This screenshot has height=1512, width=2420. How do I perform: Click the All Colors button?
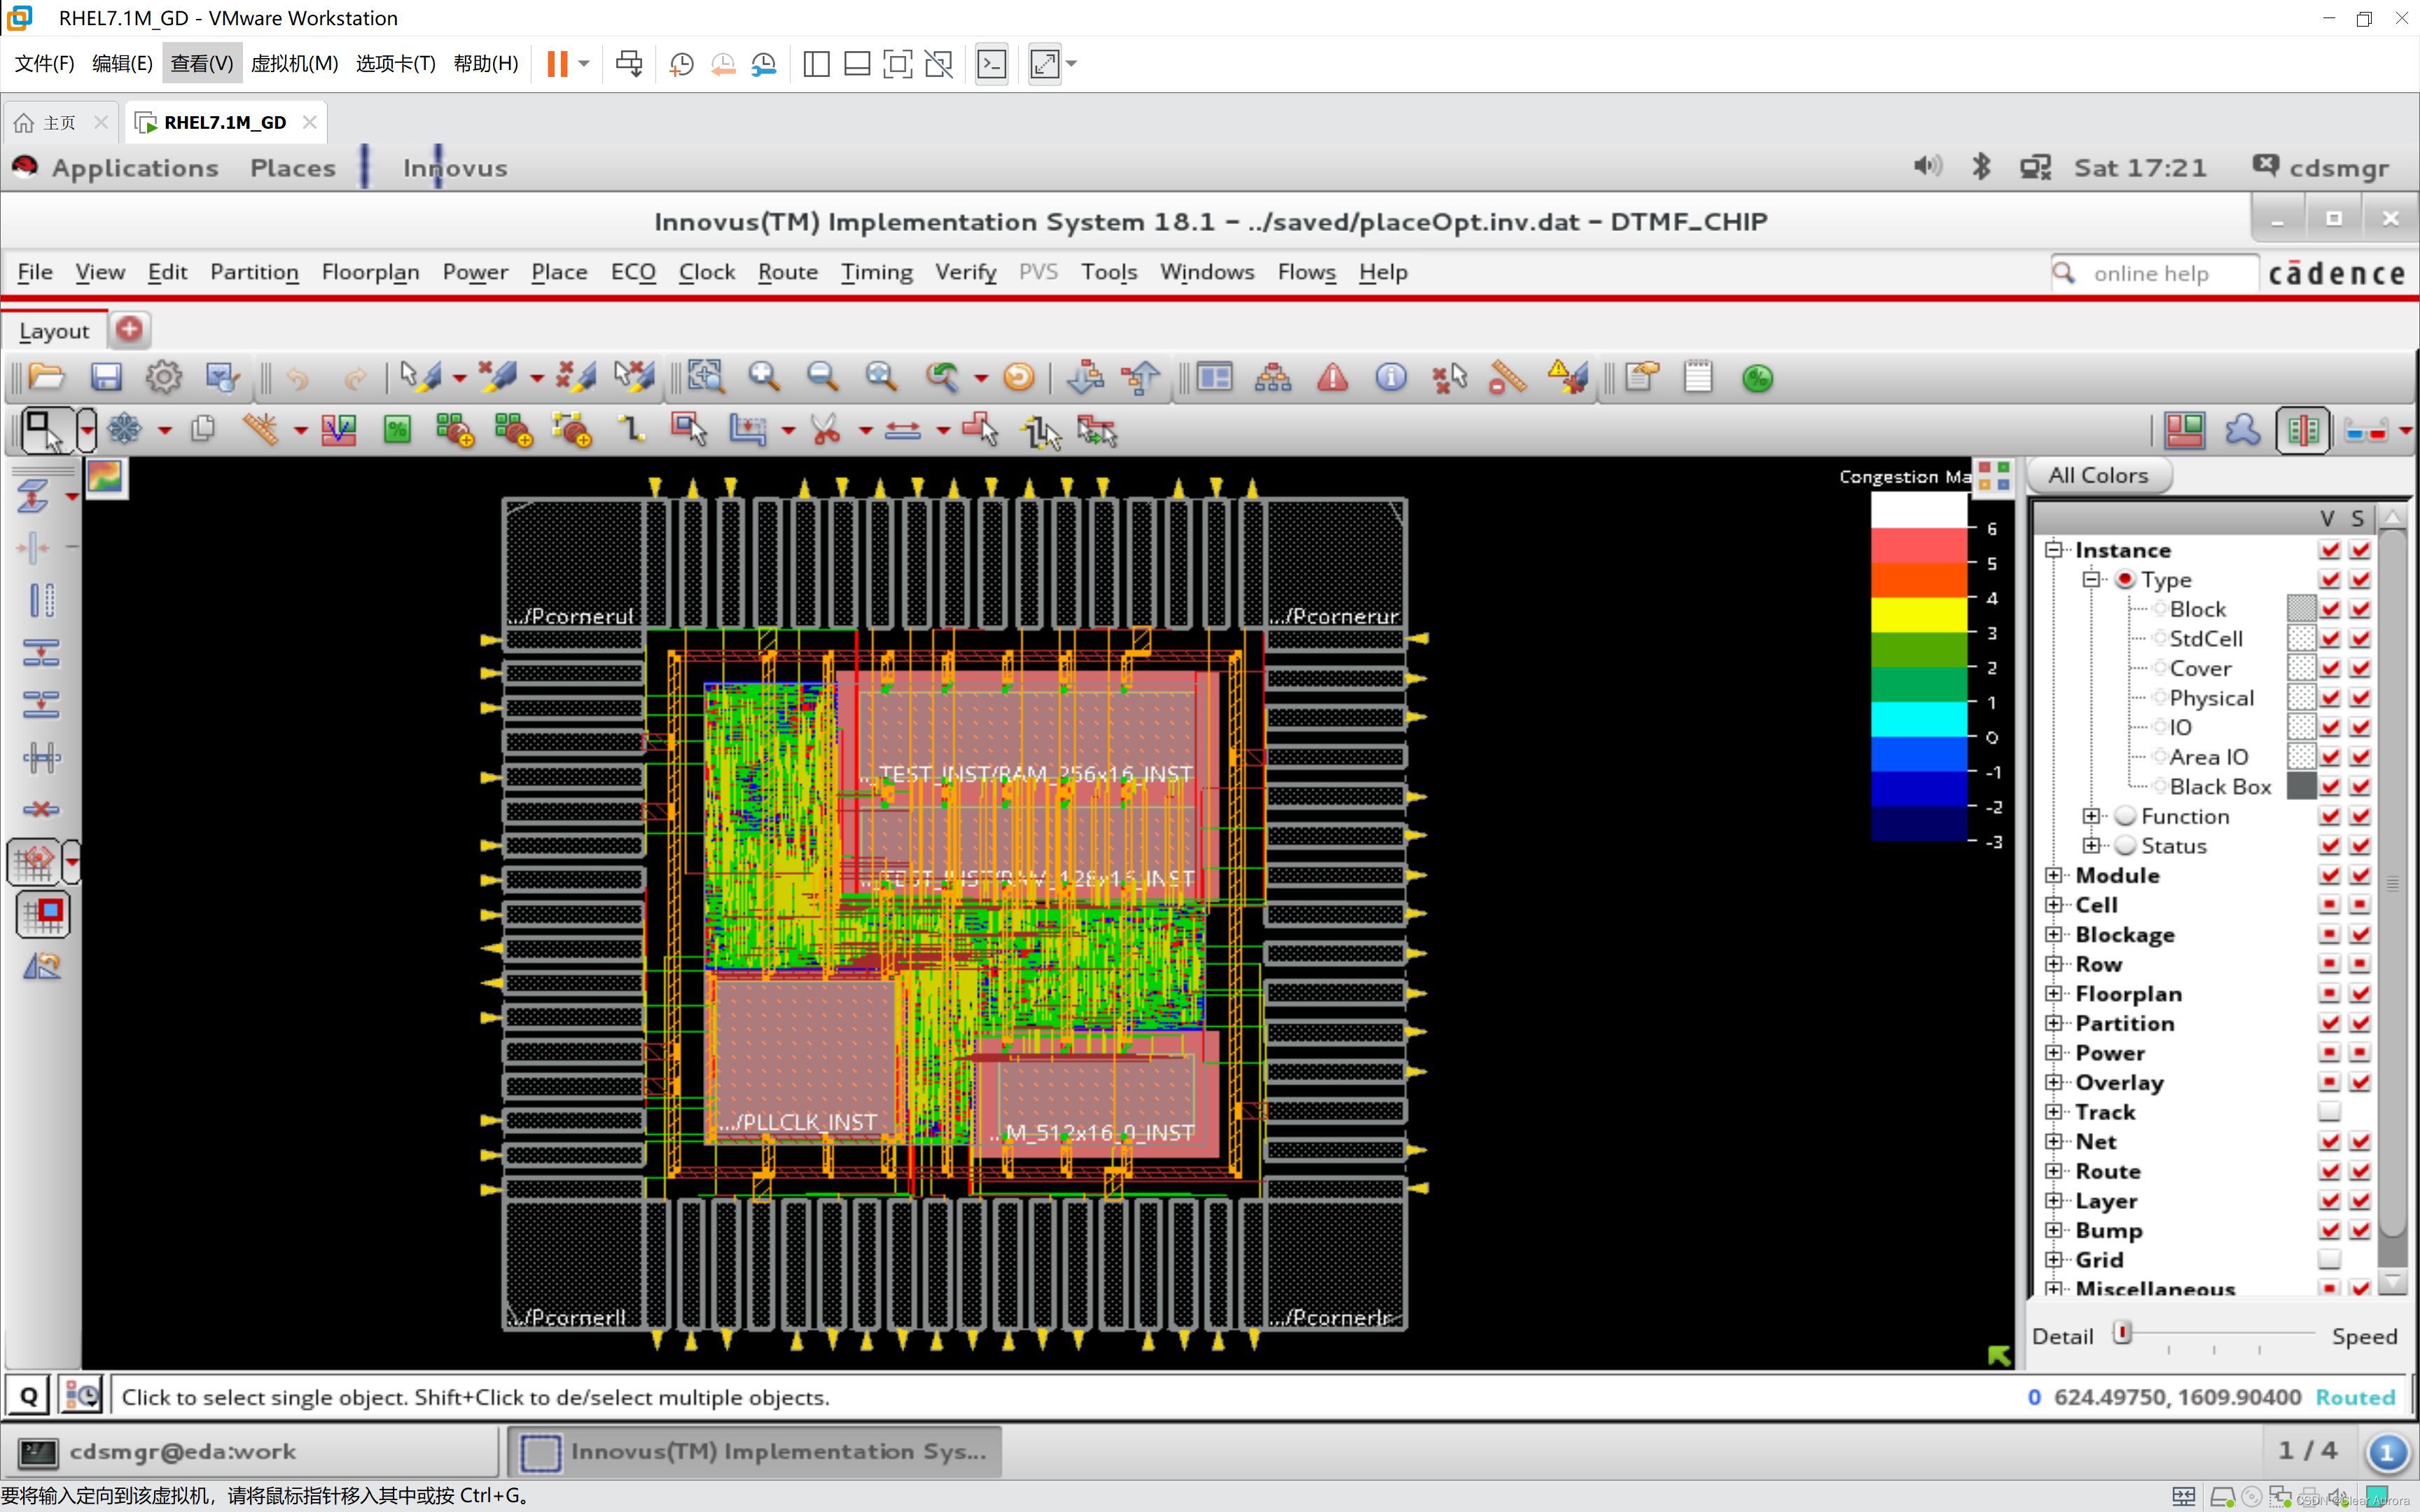2098,475
